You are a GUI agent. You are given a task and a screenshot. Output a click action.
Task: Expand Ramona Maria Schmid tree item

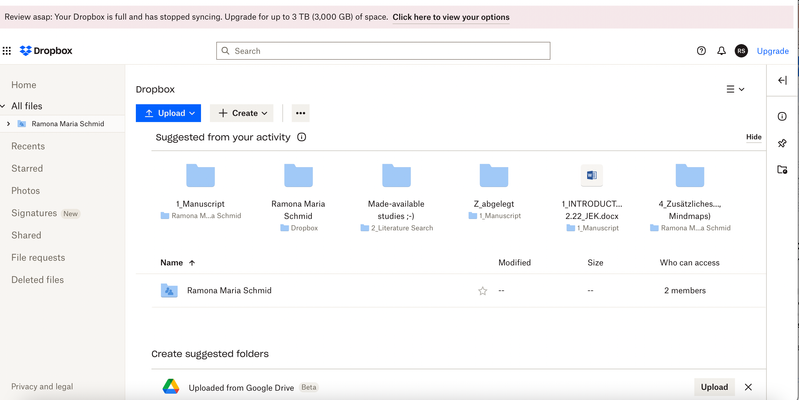point(9,124)
